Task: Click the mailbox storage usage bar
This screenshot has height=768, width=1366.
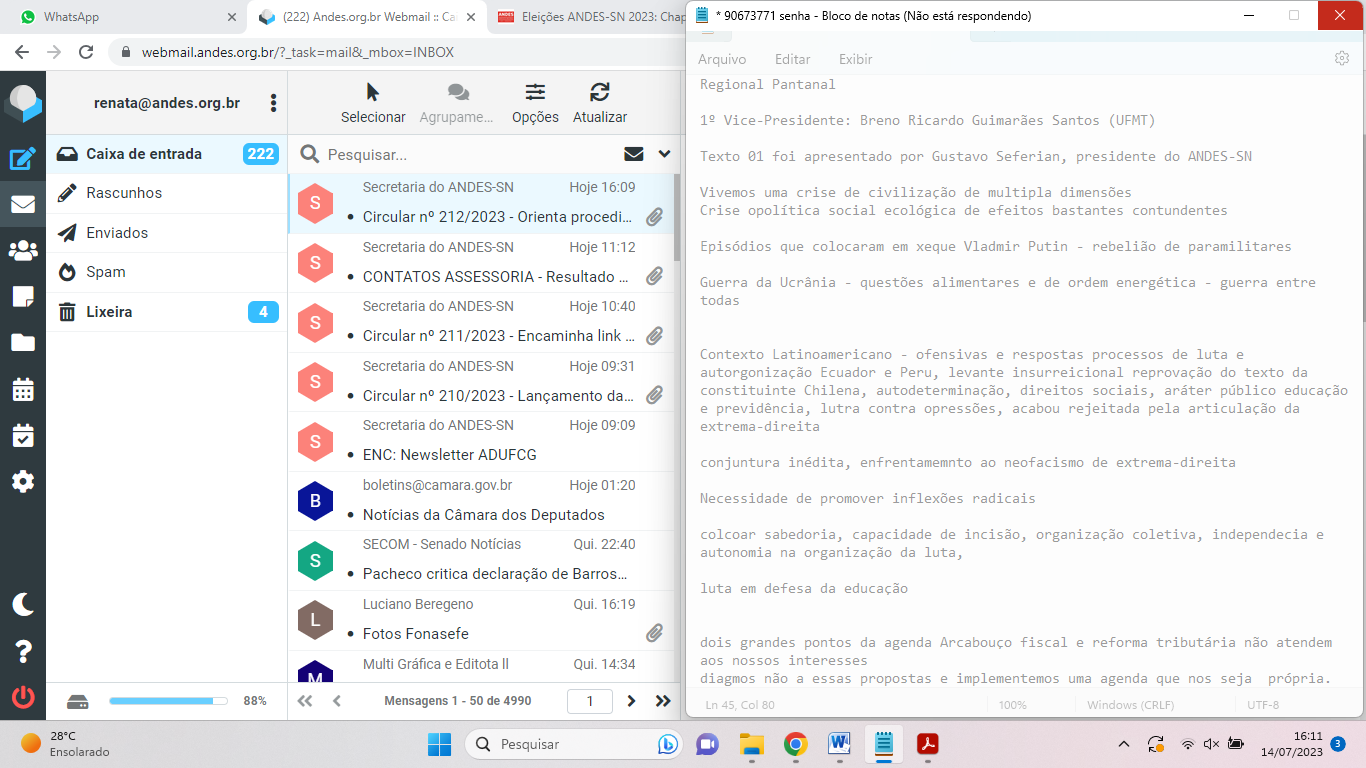Action: coord(168,701)
